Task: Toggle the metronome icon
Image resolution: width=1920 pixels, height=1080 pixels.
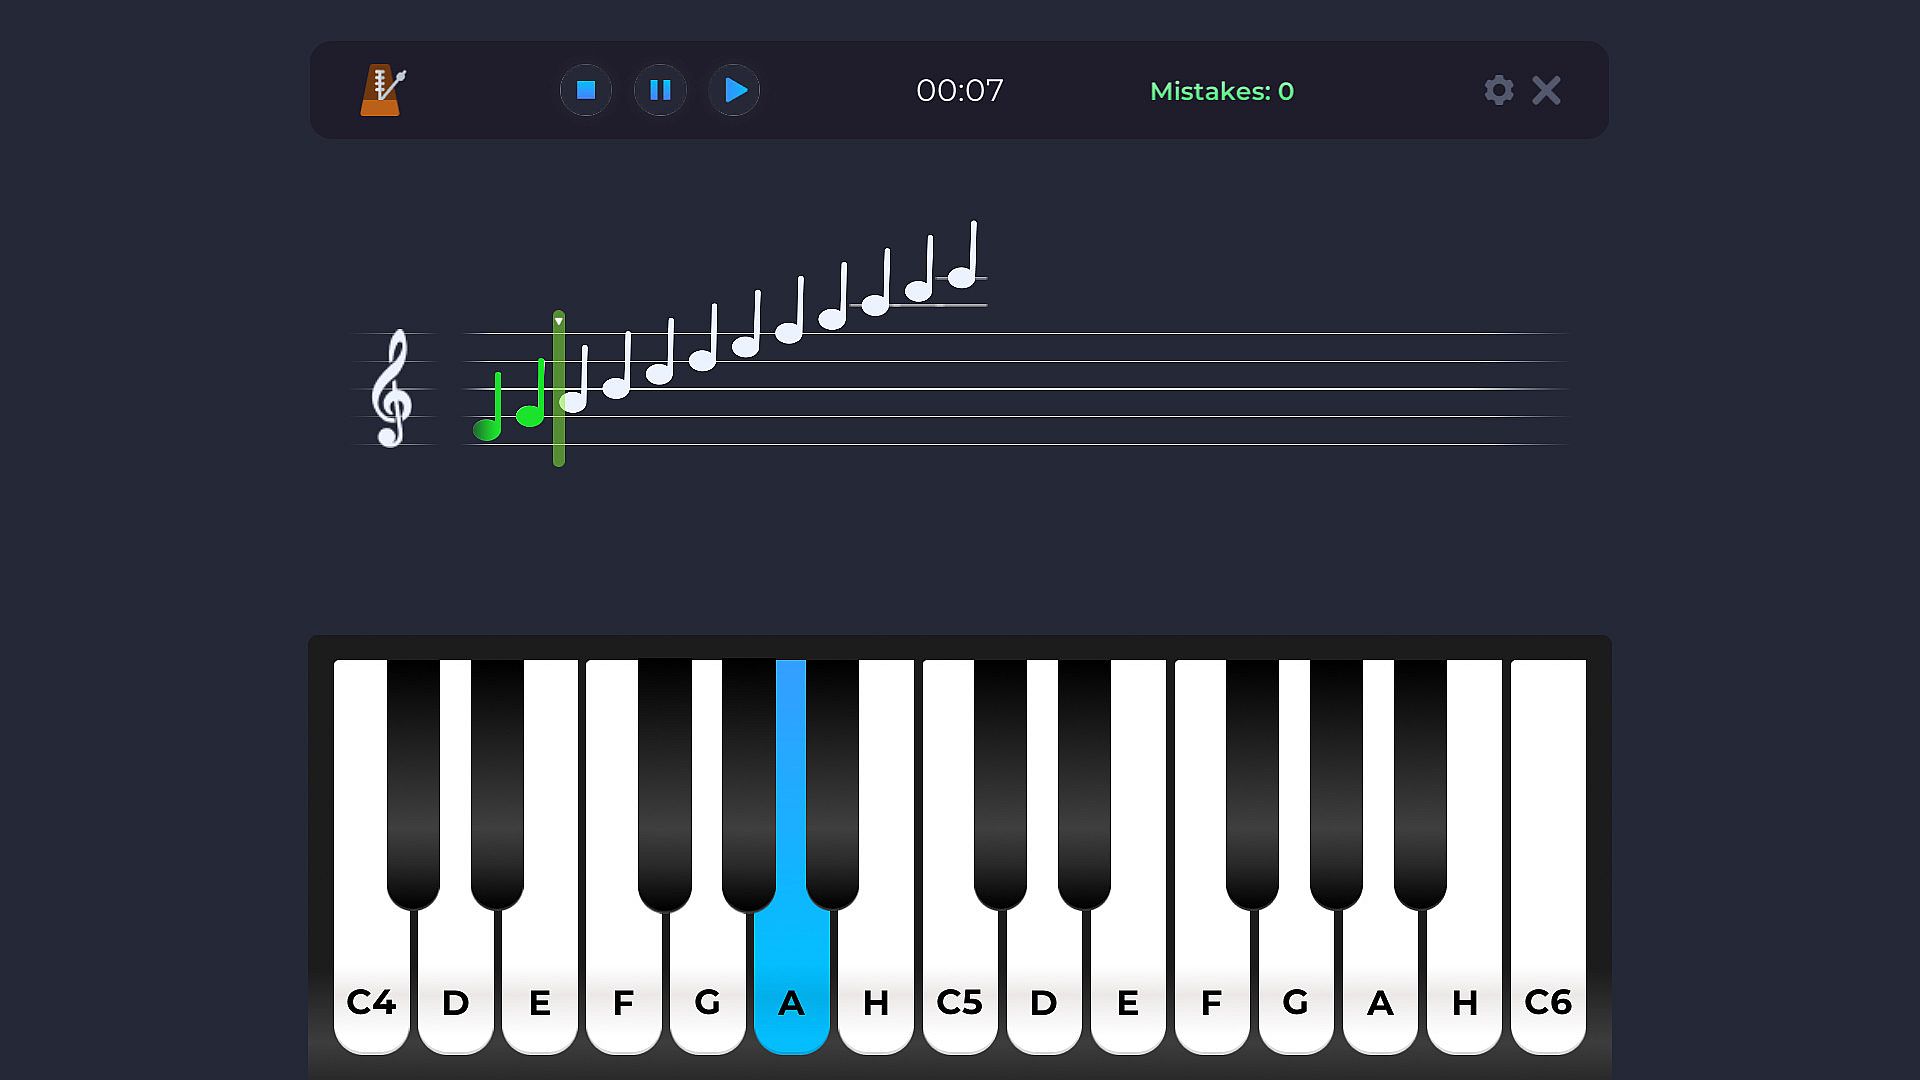Action: [383, 90]
